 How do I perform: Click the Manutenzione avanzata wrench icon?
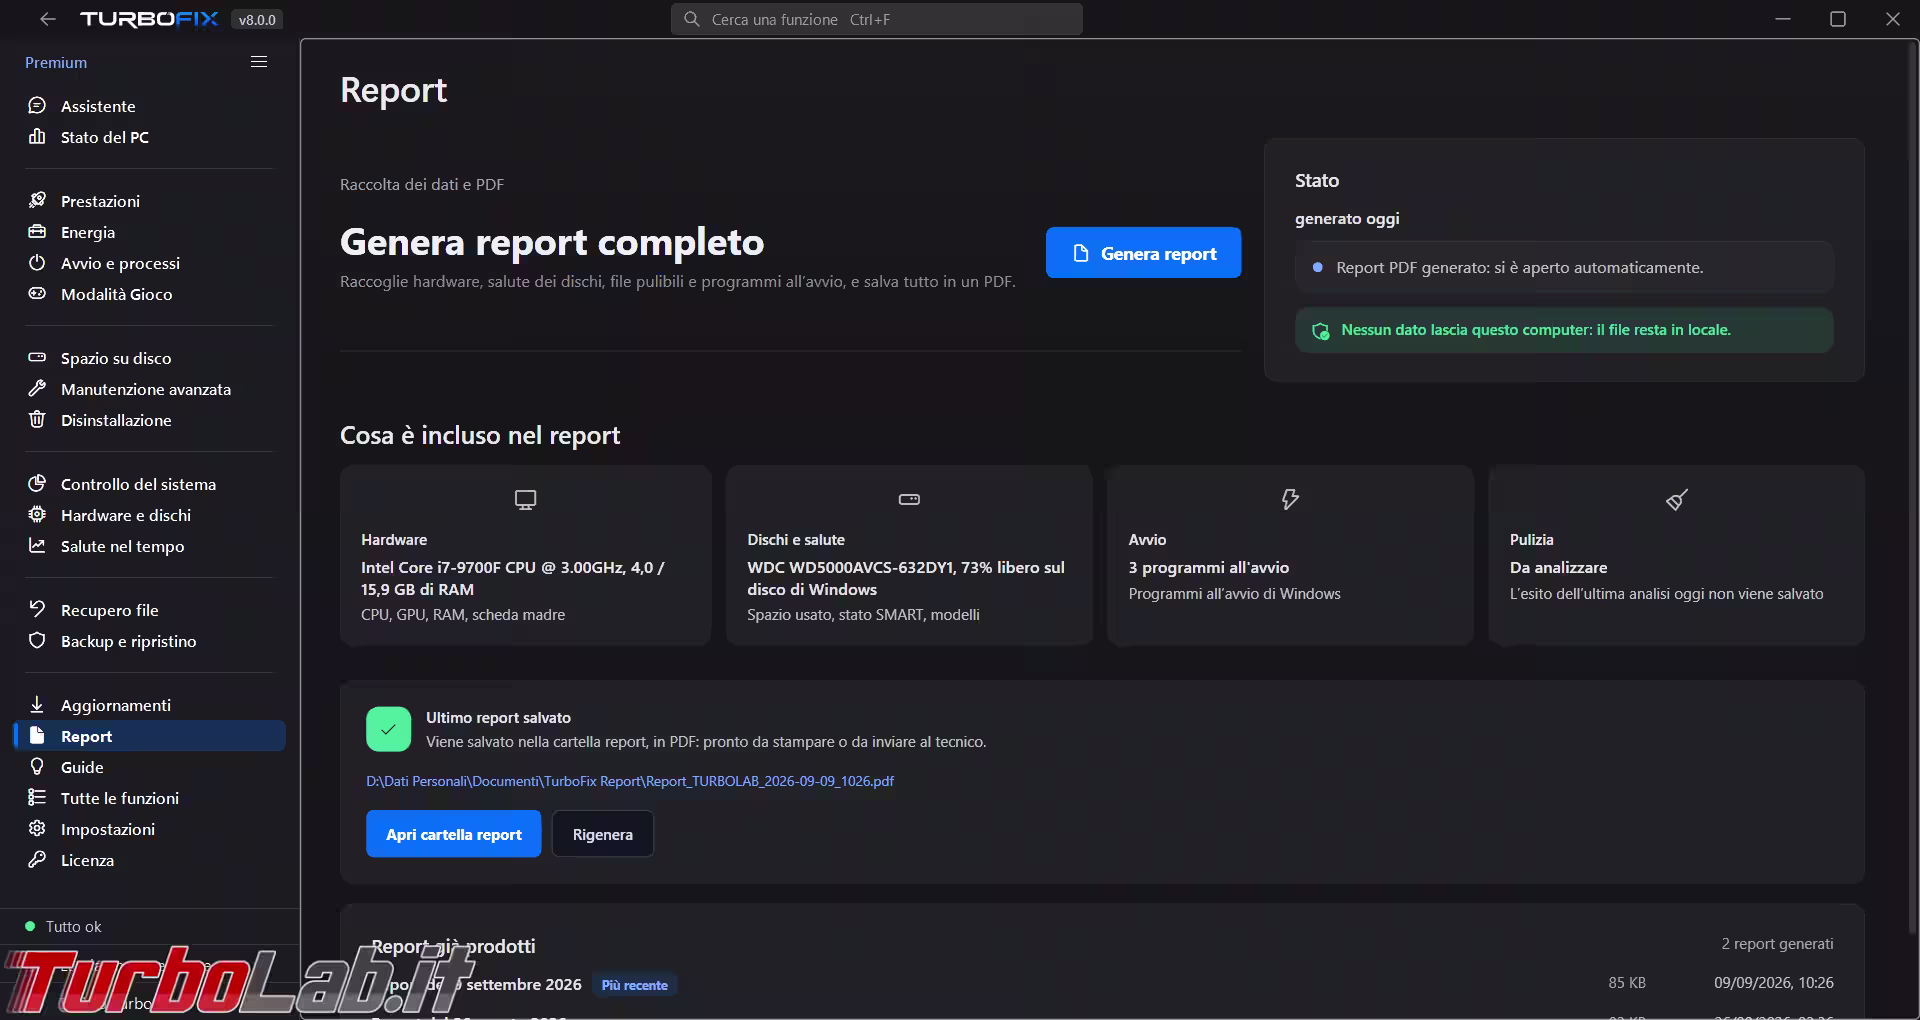click(37, 389)
